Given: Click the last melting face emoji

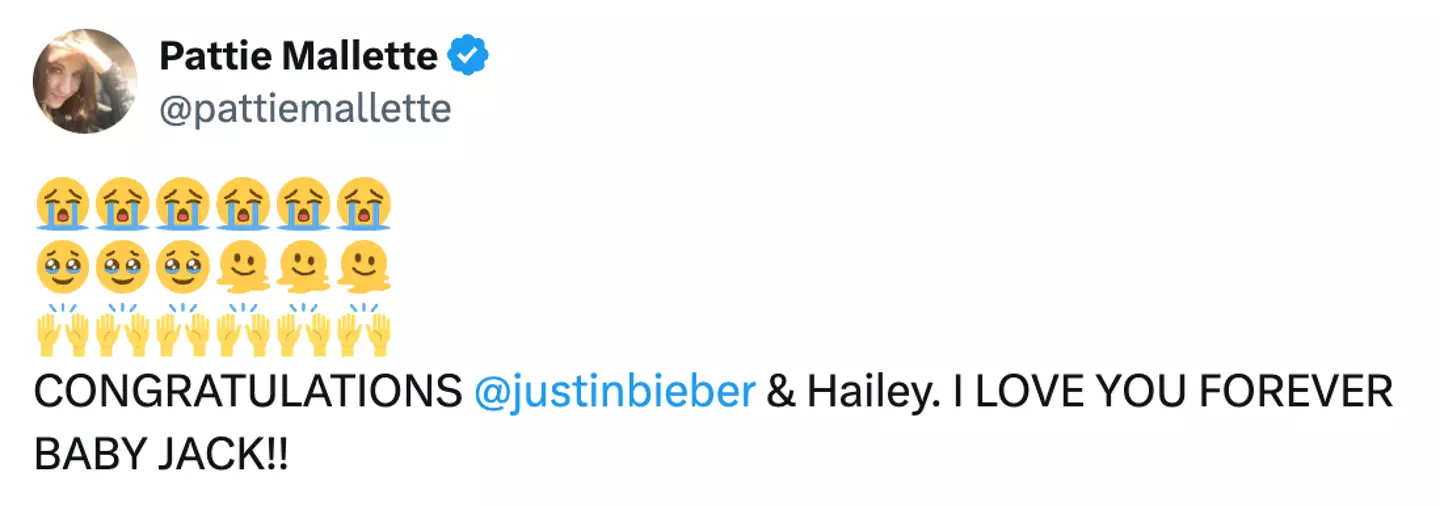Looking at the screenshot, I should [364, 268].
